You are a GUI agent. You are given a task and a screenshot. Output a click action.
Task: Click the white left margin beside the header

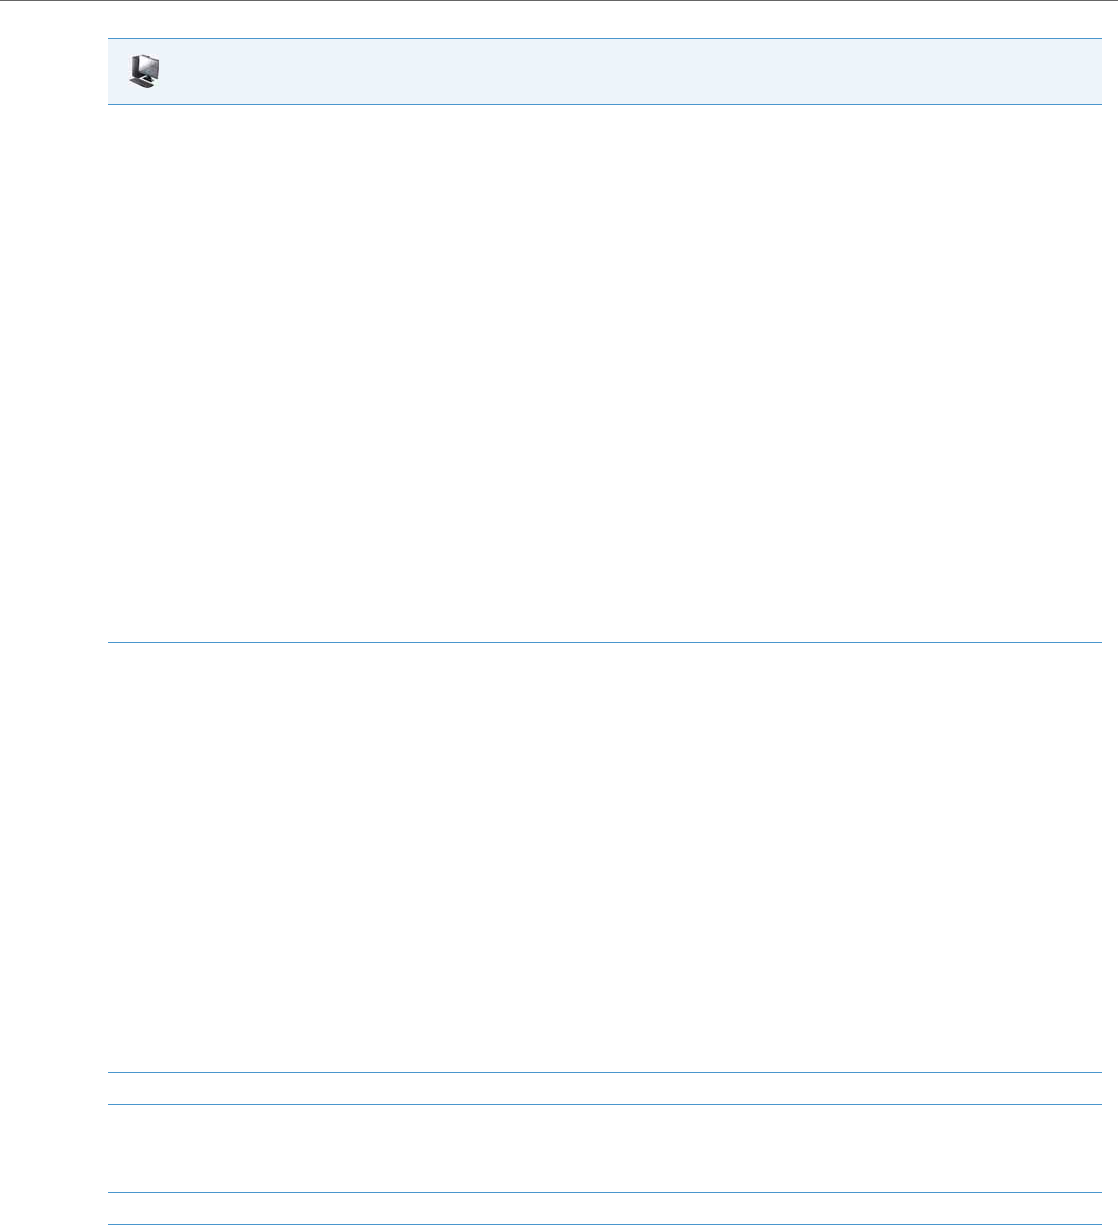tap(54, 71)
